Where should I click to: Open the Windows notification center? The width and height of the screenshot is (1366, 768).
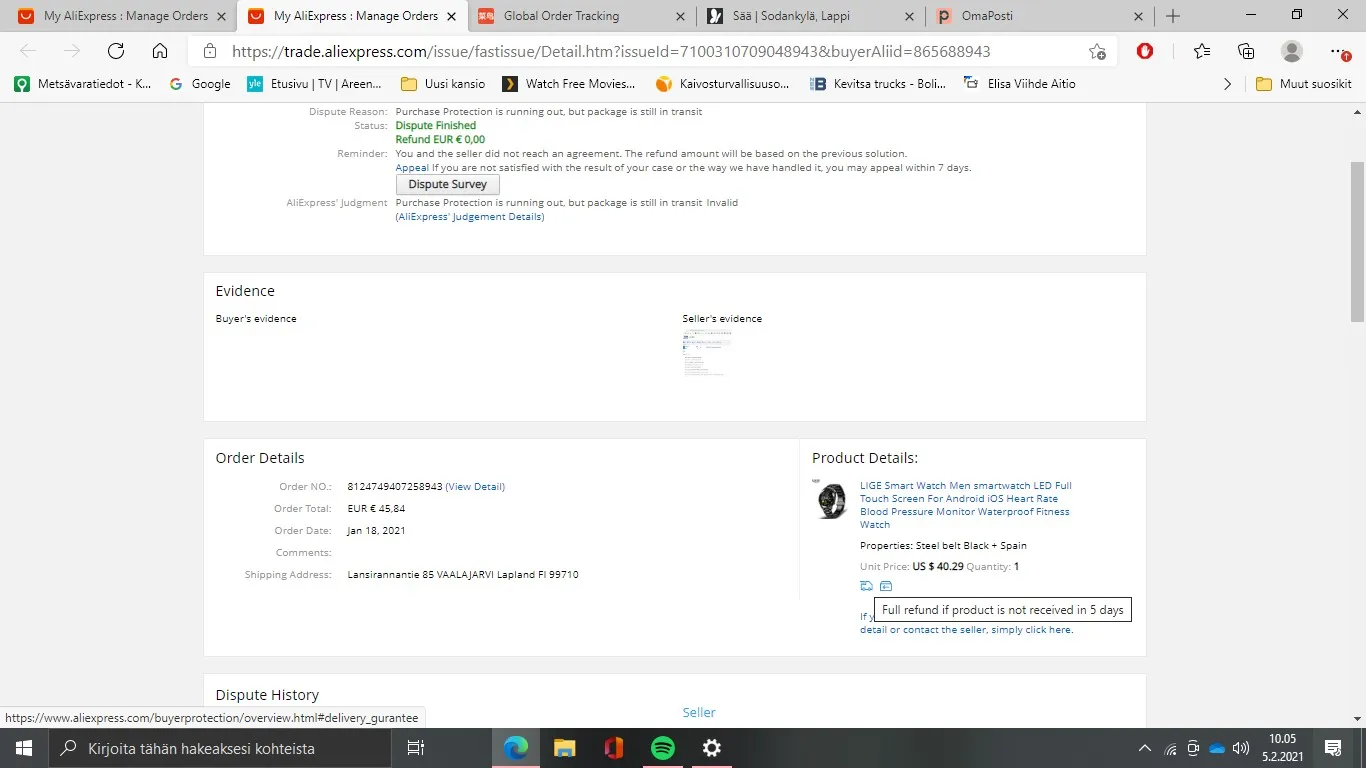[x=1333, y=748]
